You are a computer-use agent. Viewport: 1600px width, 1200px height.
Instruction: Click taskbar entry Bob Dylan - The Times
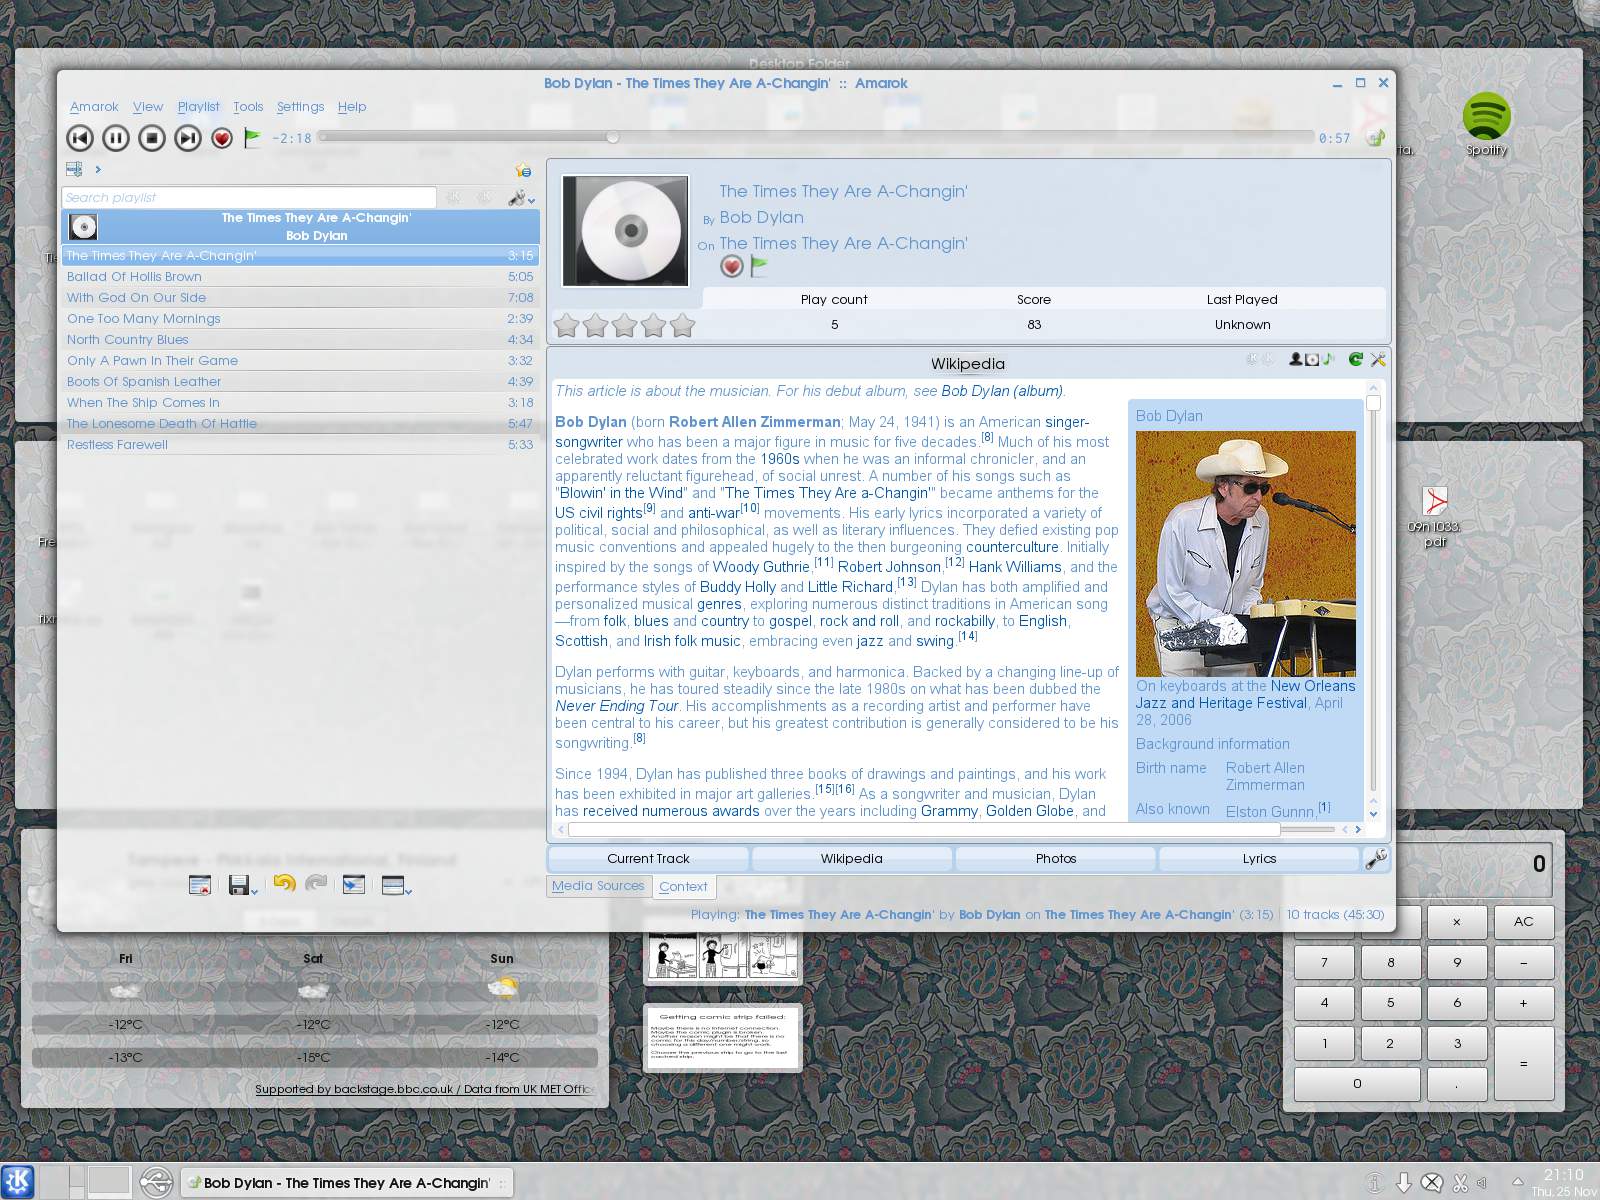pyautogui.click(x=346, y=1183)
